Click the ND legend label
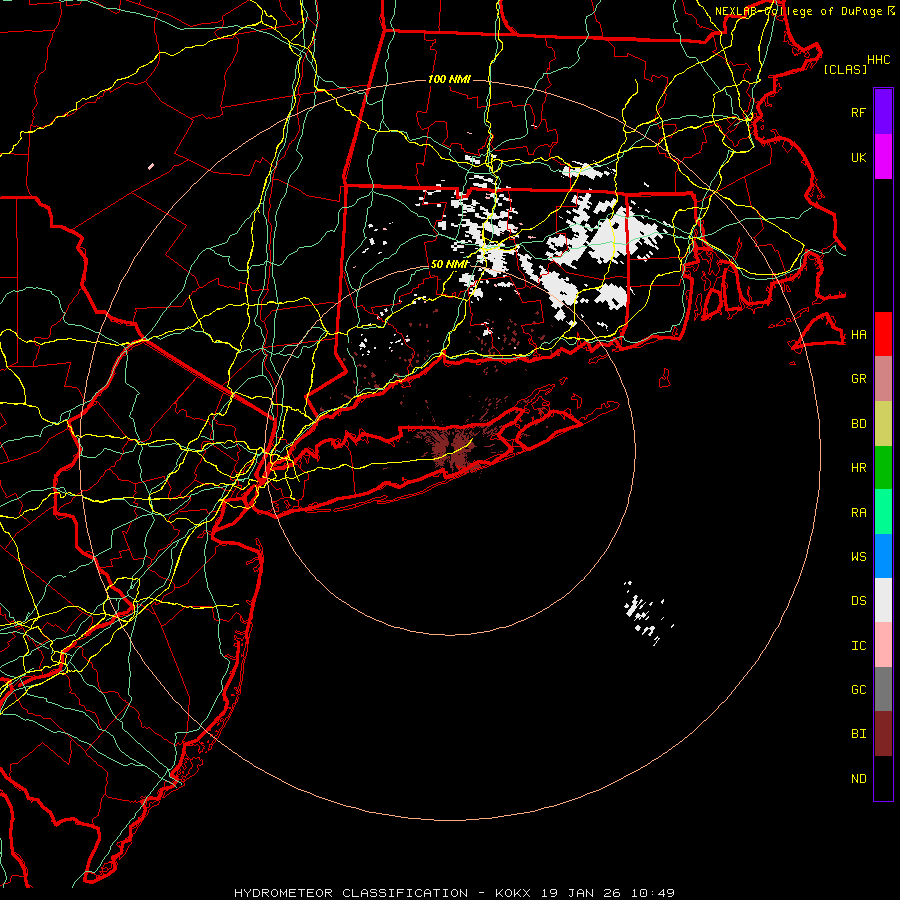This screenshot has height=900, width=900. coord(858,779)
